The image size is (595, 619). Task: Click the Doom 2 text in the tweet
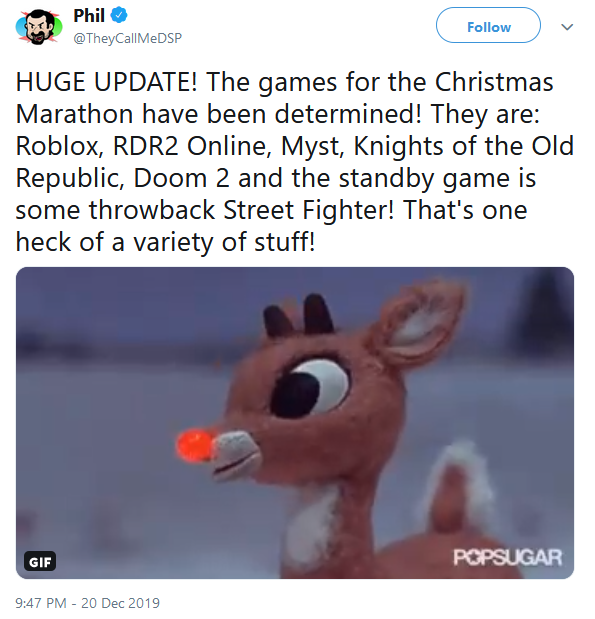click(181, 178)
